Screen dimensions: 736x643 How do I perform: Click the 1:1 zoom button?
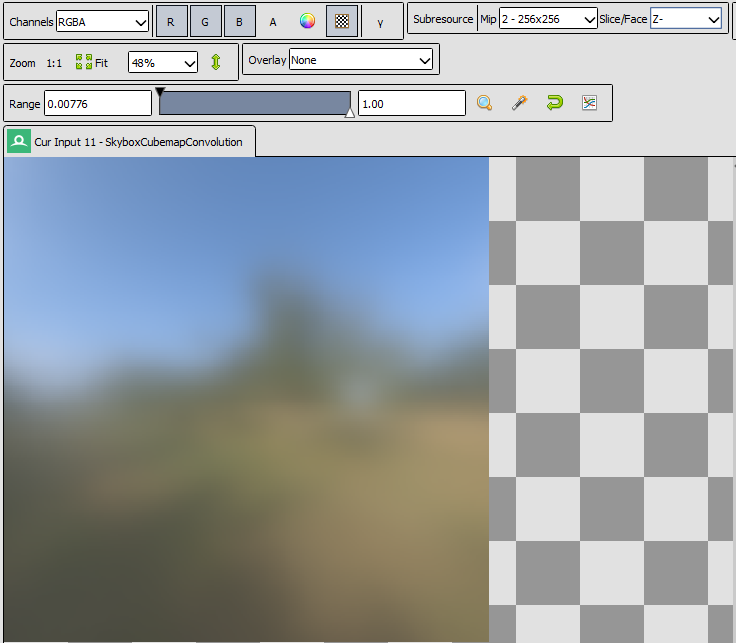point(54,63)
